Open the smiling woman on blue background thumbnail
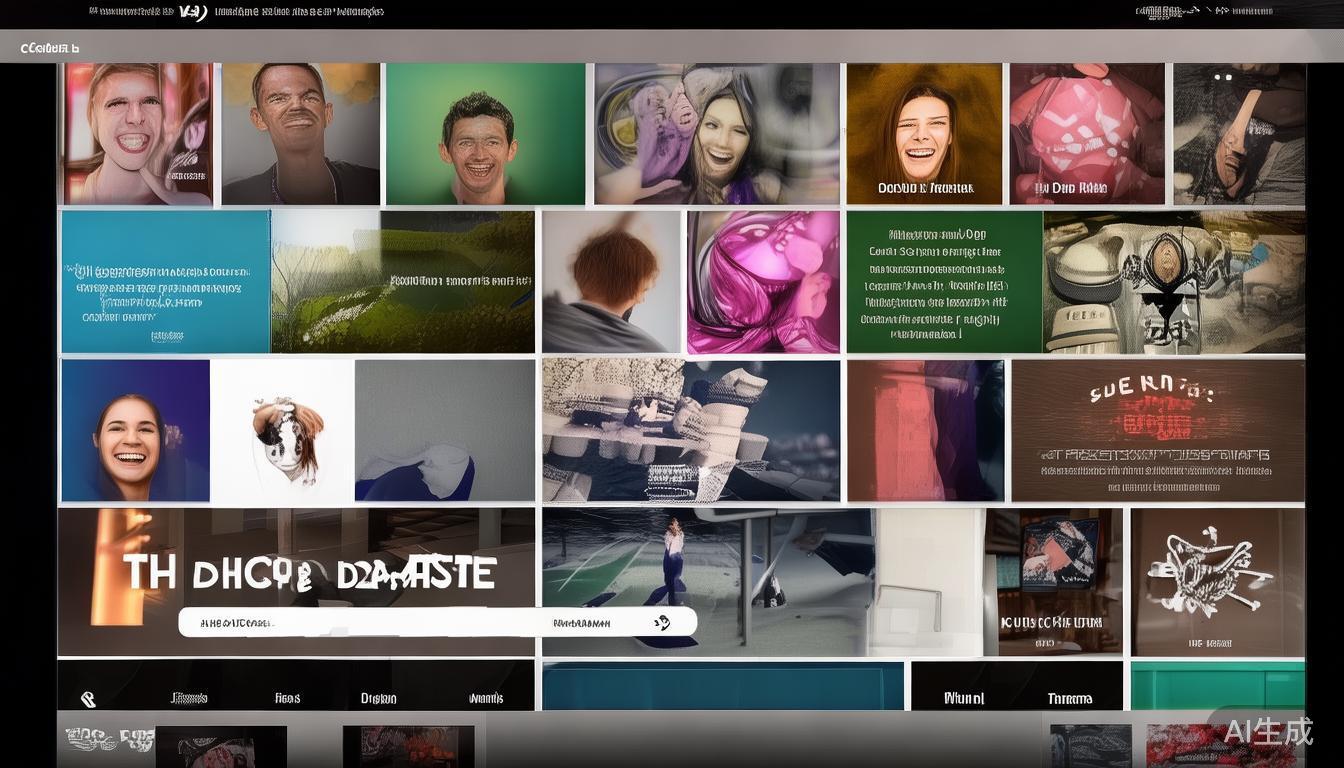The width and height of the screenshot is (1344, 768). (x=135, y=430)
